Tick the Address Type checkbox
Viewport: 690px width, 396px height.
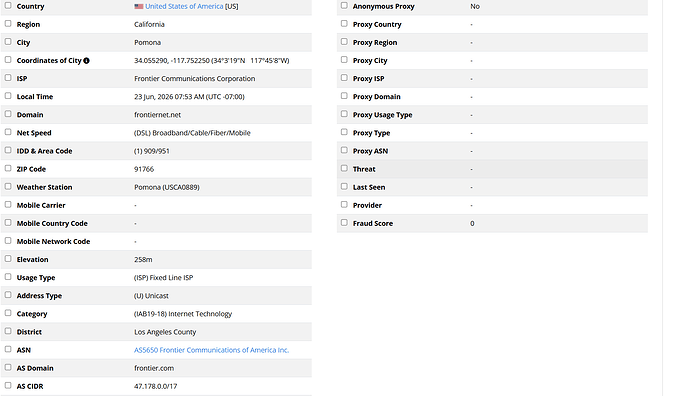[8, 295]
